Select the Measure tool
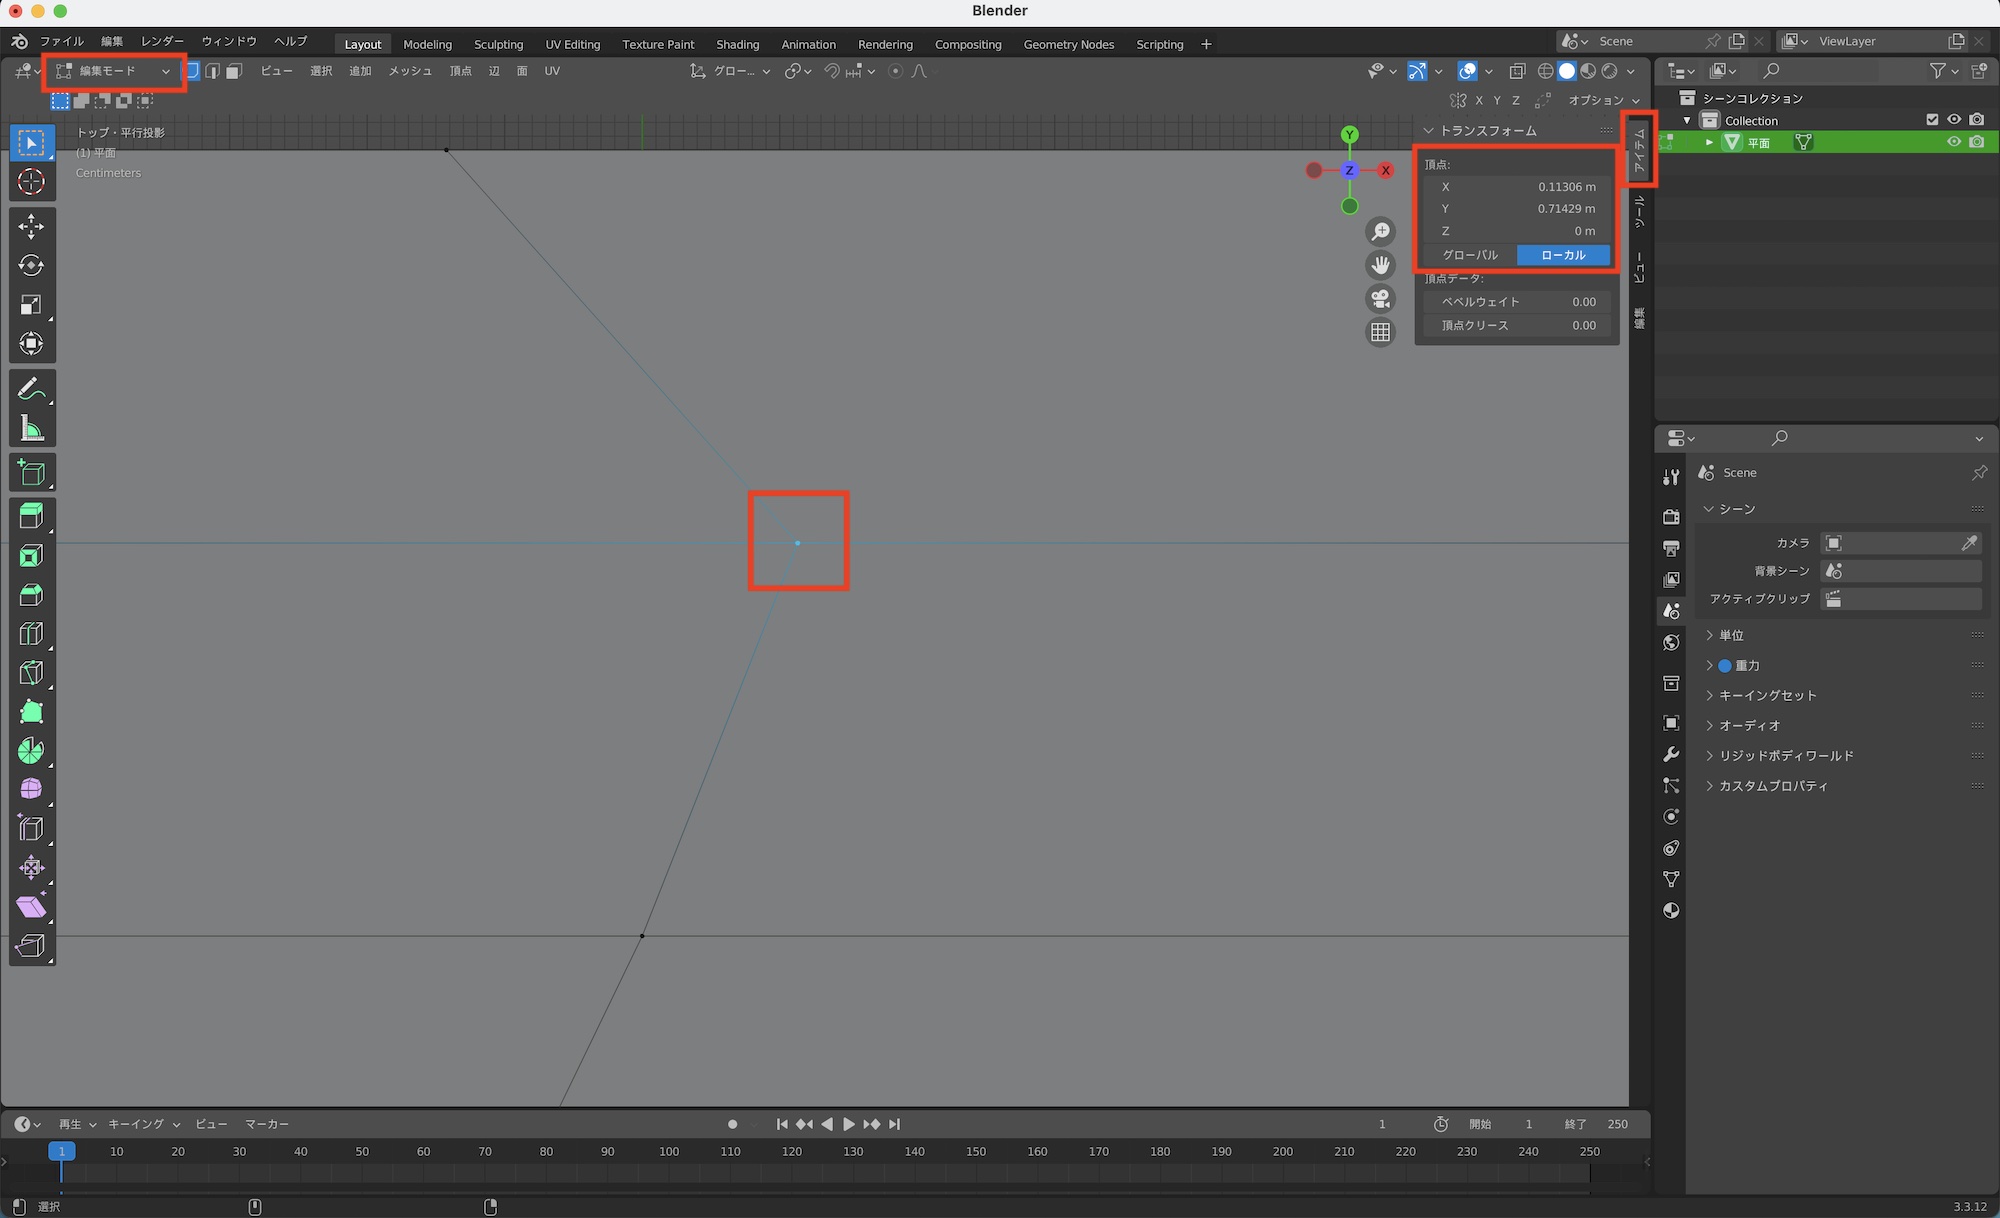This screenshot has width=2000, height=1218. [32, 428]
